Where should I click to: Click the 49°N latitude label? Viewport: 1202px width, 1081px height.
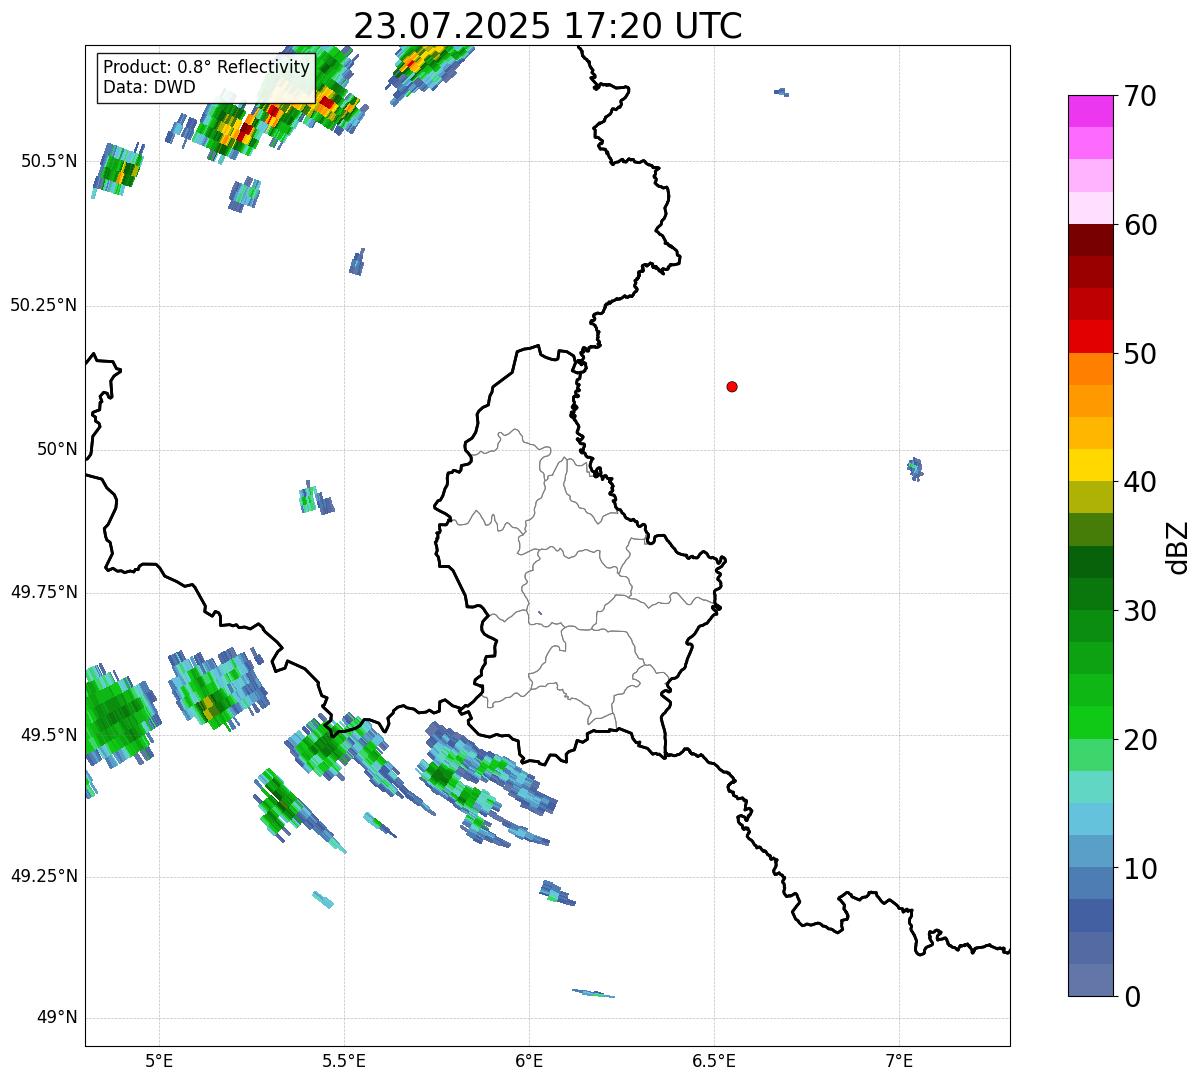pos(57,1018)
